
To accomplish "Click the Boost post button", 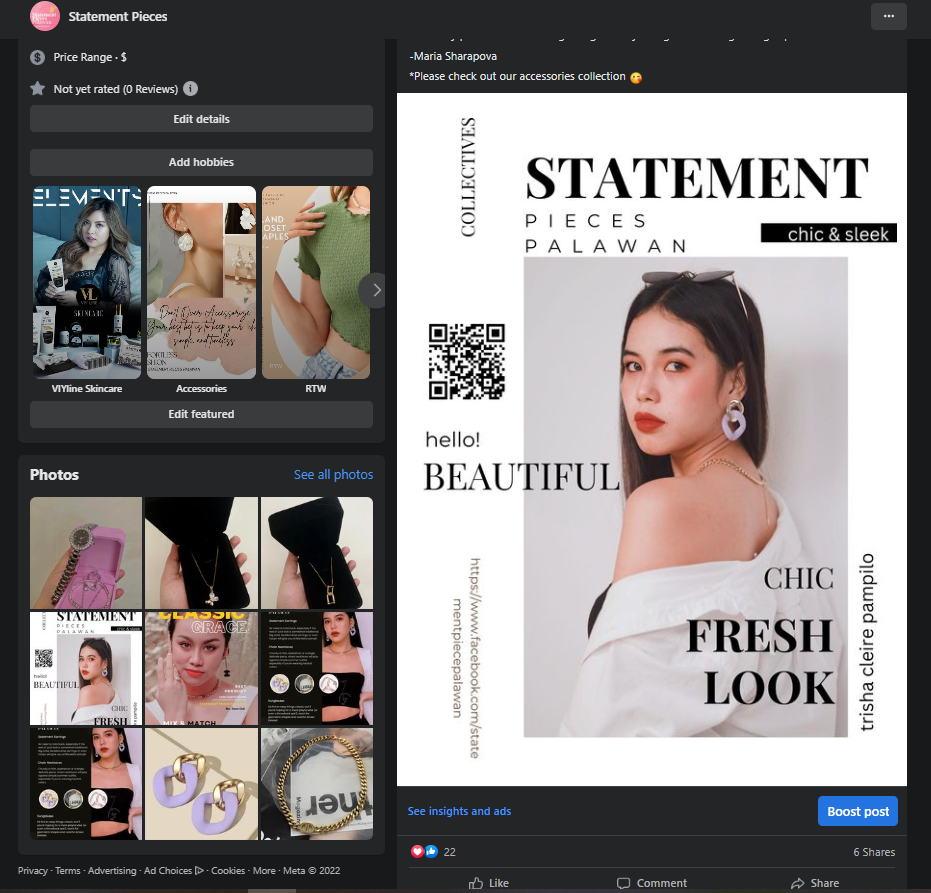I will point(857,811).
